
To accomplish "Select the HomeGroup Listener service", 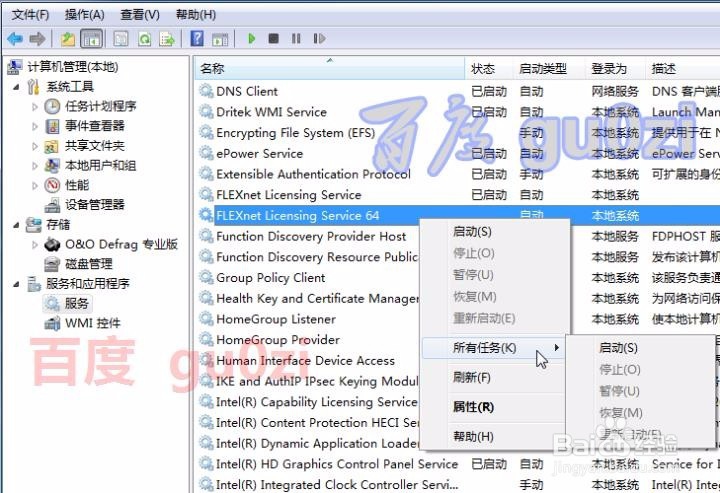I will (276, 319).
